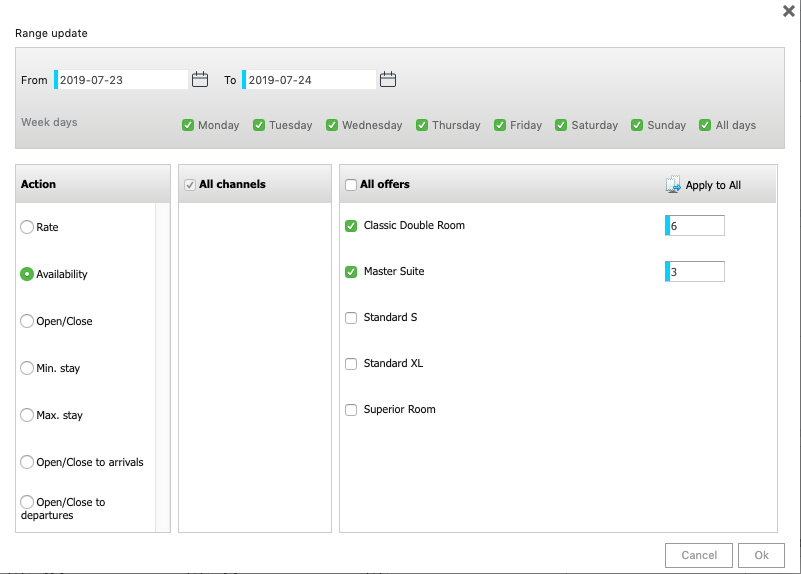The image size is (801, 574).
Task: Uncheck the Saturday checkbox
Action: point(561,125)
